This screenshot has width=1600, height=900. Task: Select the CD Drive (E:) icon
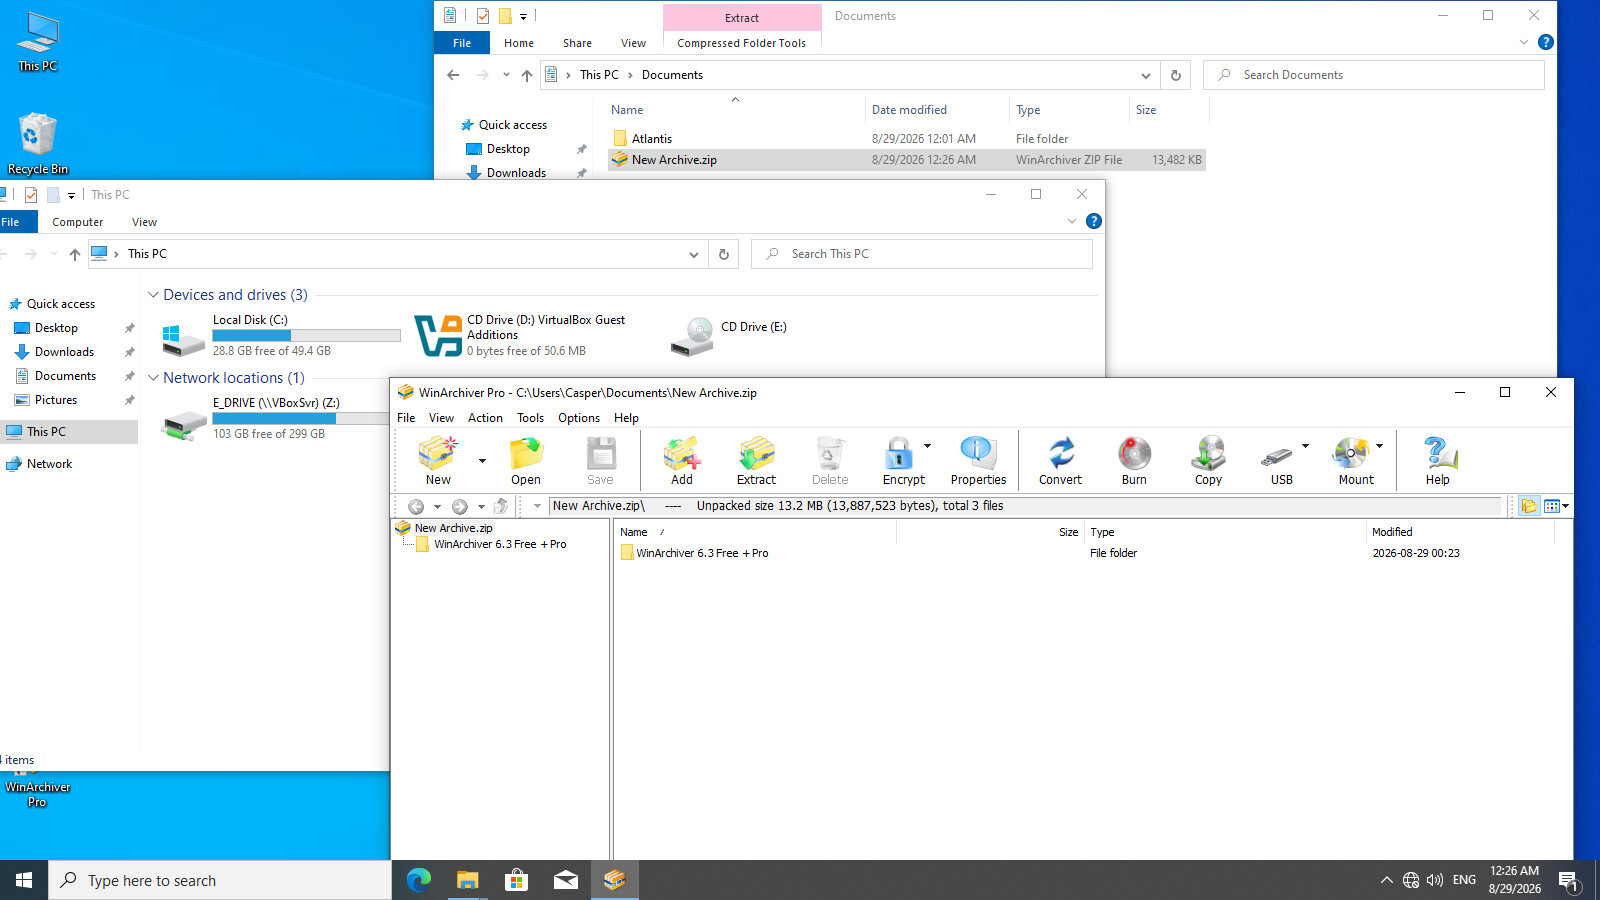[x=692, y=336]
